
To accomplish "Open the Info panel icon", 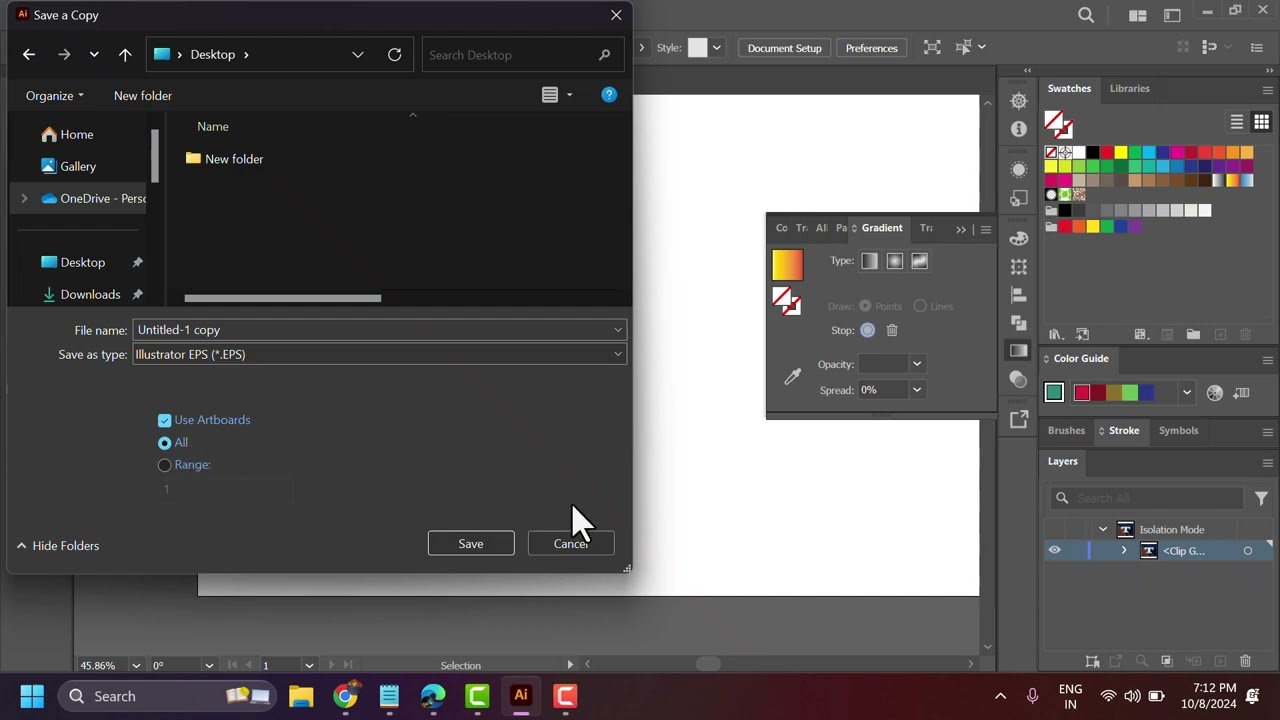I will (x=1019, y=129).
